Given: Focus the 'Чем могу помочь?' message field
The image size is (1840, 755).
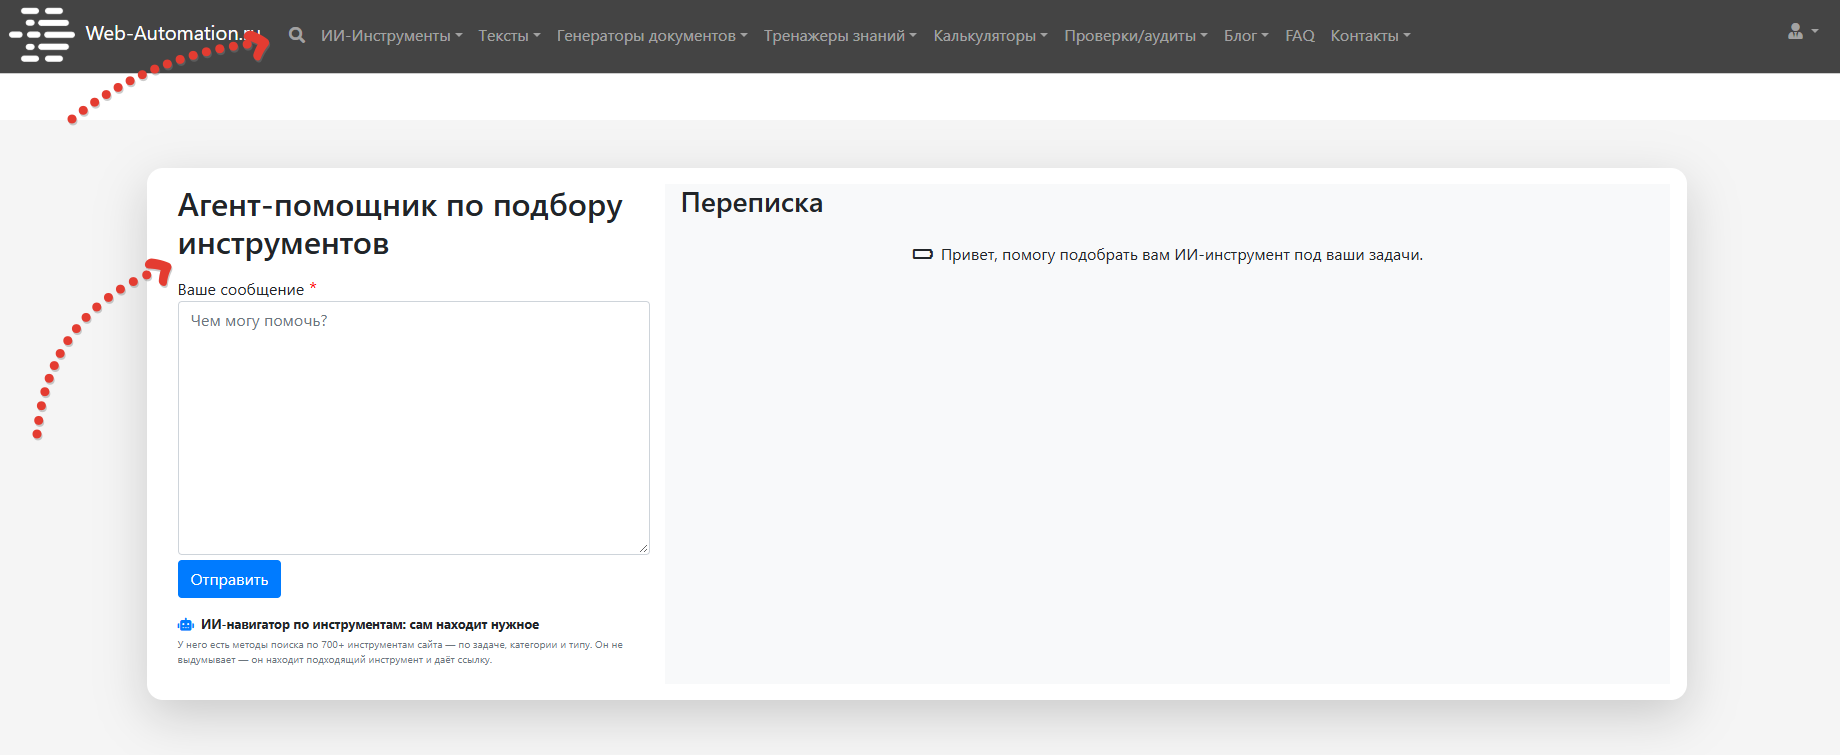Looking at the screenshot, I should pyautogui.click(x=414, y=428).
